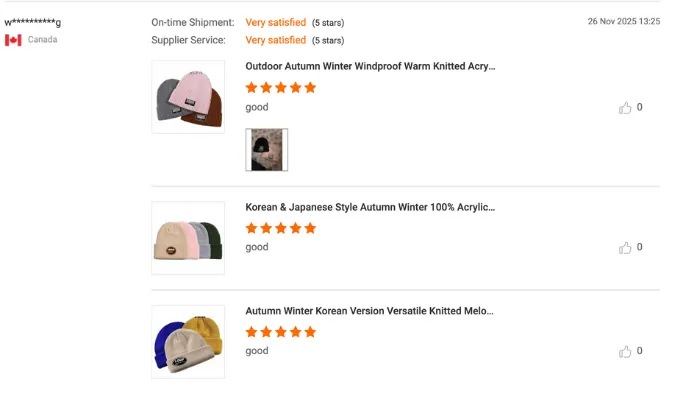The height and width of the screenshot is (400, 683).
Task: Like the Korean & Japanese Style review
Action: [x=625, y=247]
